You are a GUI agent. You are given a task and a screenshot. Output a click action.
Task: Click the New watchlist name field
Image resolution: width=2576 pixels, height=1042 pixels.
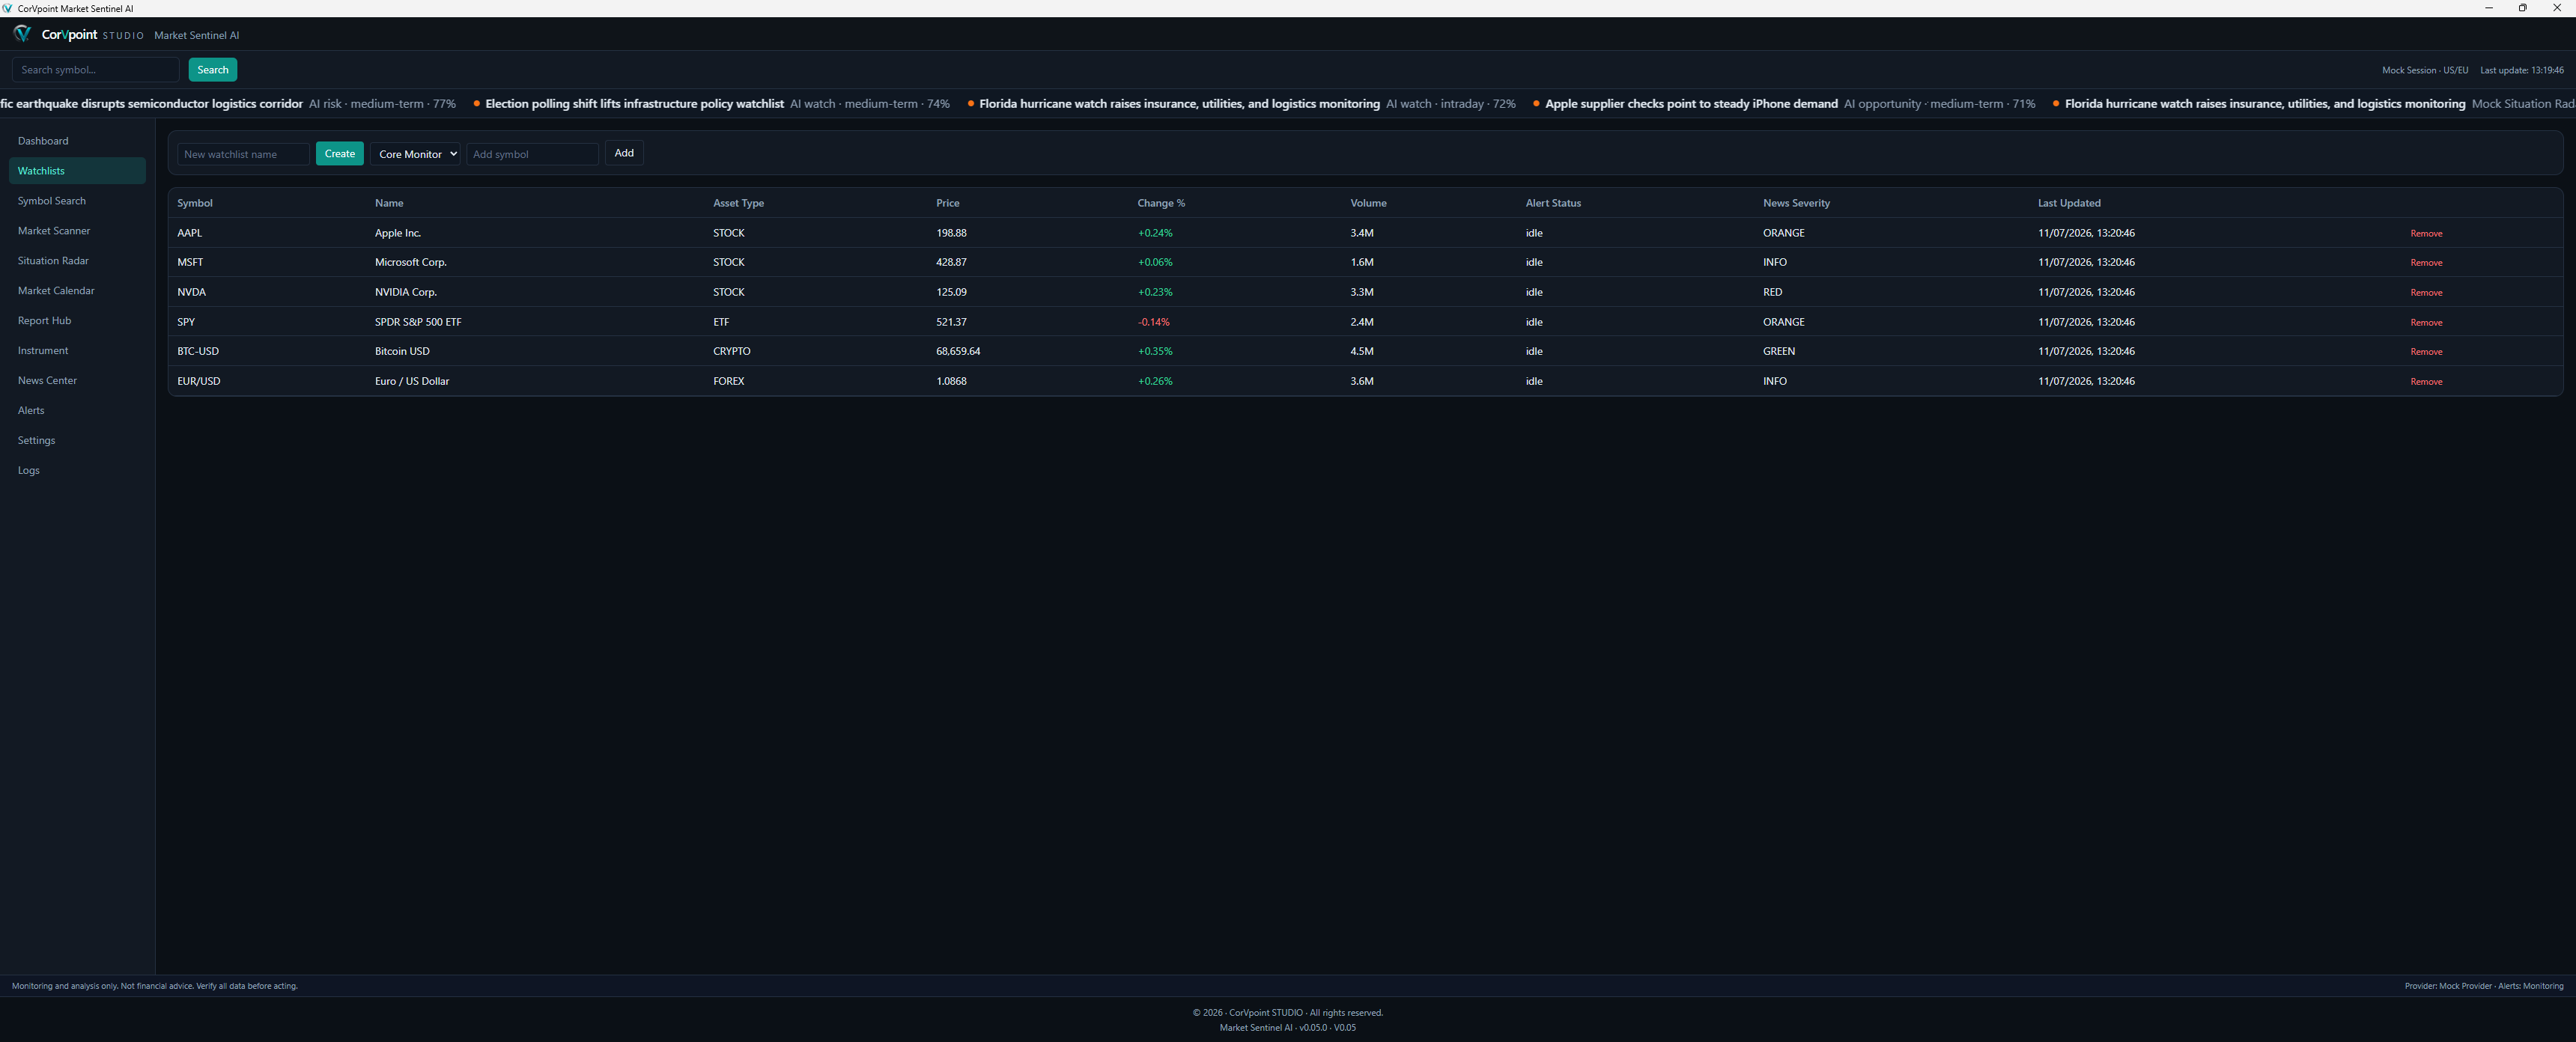tap(243, 154)
